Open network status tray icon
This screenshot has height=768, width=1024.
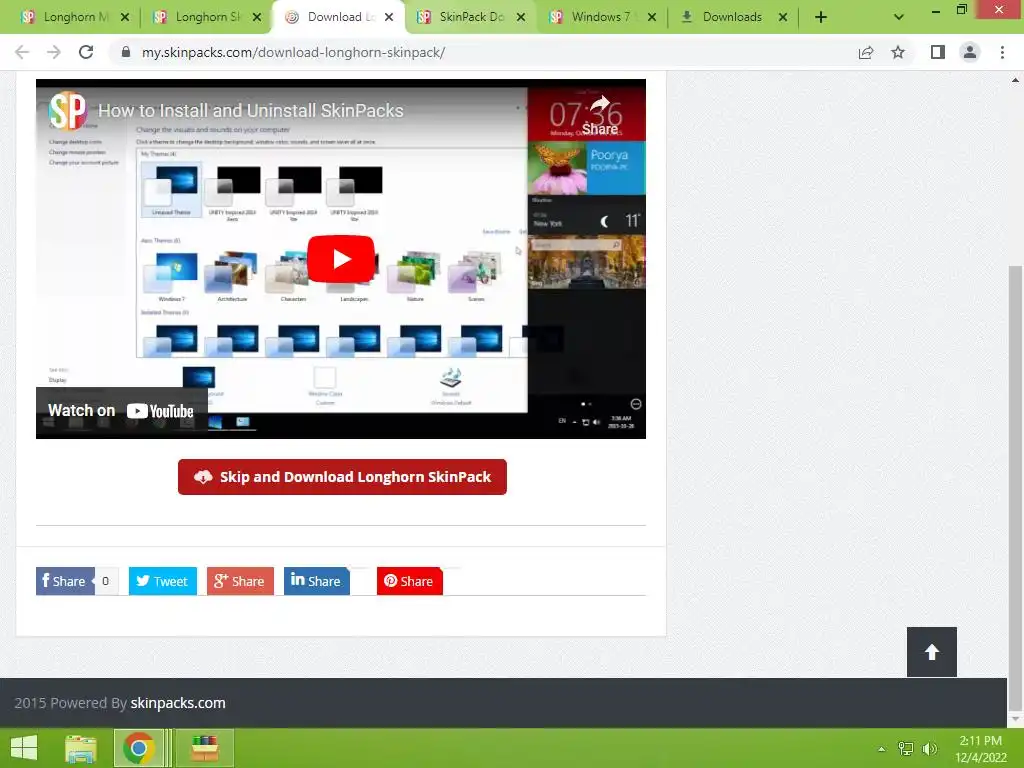click(906, 749)
